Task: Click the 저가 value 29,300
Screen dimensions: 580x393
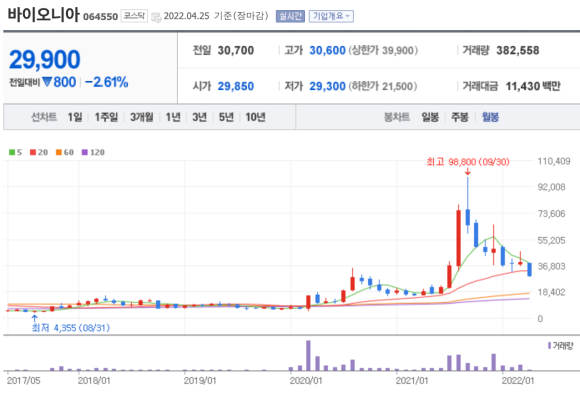Action: point(327,86)
